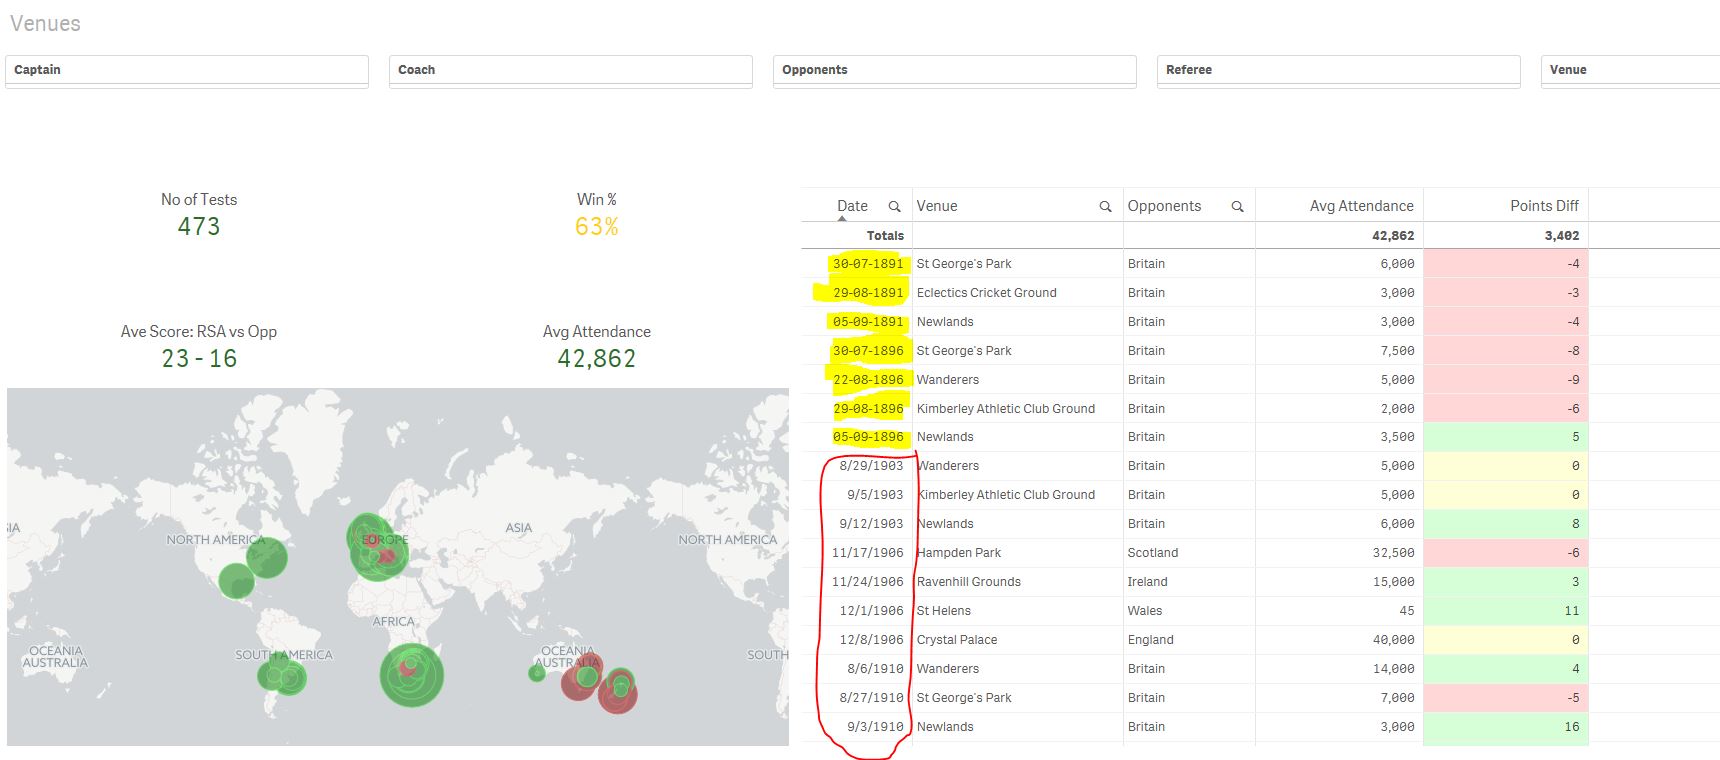
Task: Select date cell 05-09-1891
Action: pos(868,322)
